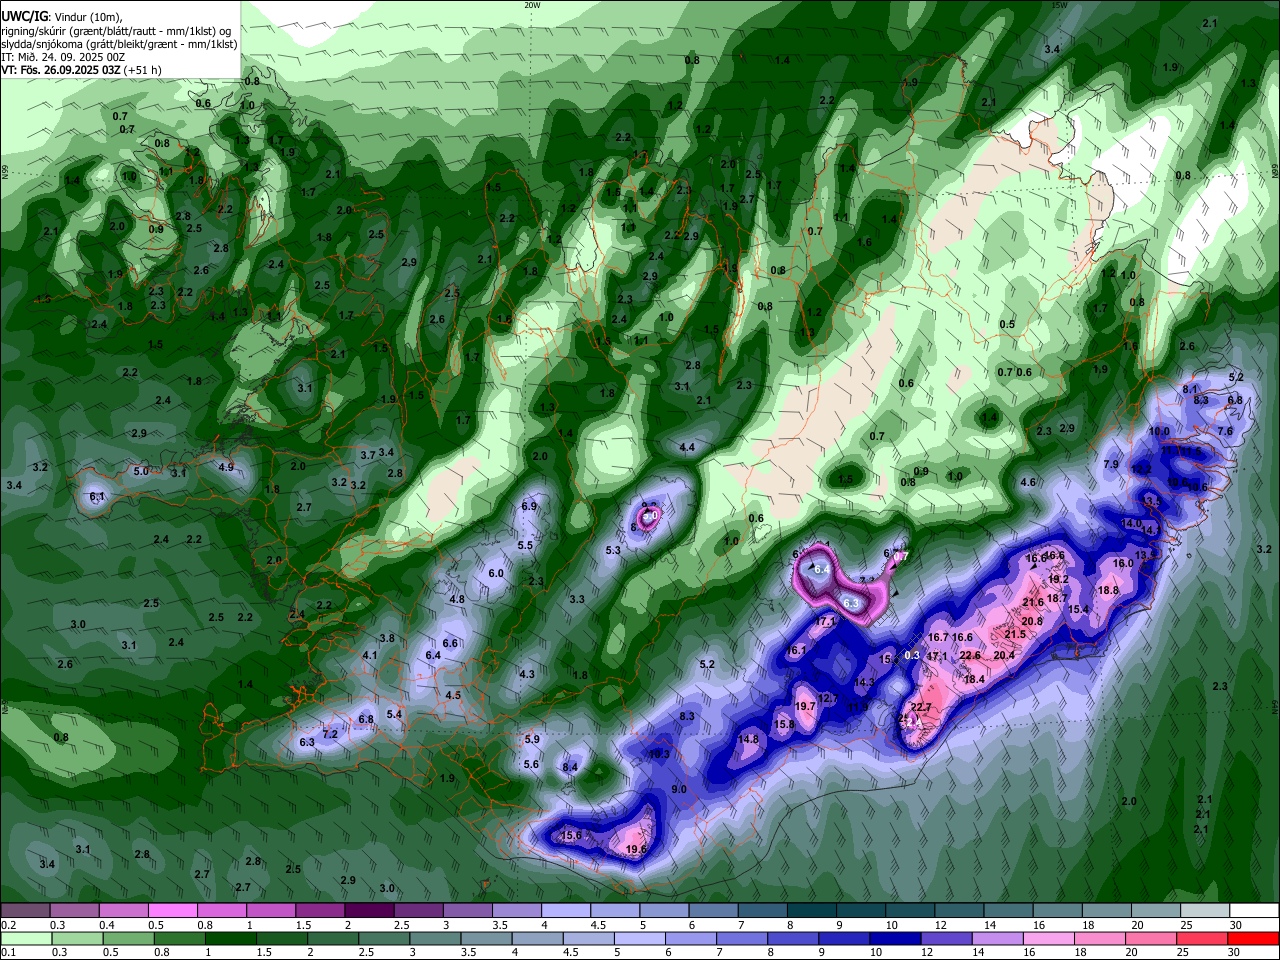1280x960 pixels.
Task: Click the '0.2' label in the upper legend row
Action: pyautogui.click(x=8, y=925)
